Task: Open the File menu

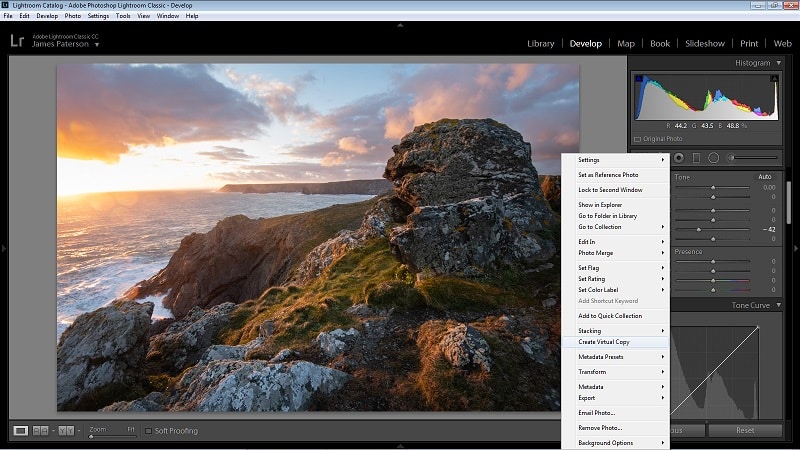Action: (8, 16)
